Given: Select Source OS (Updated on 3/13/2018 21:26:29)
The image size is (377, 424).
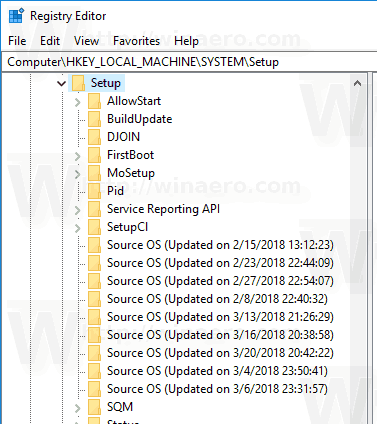Looking at the screenshot, I should 220,317.
